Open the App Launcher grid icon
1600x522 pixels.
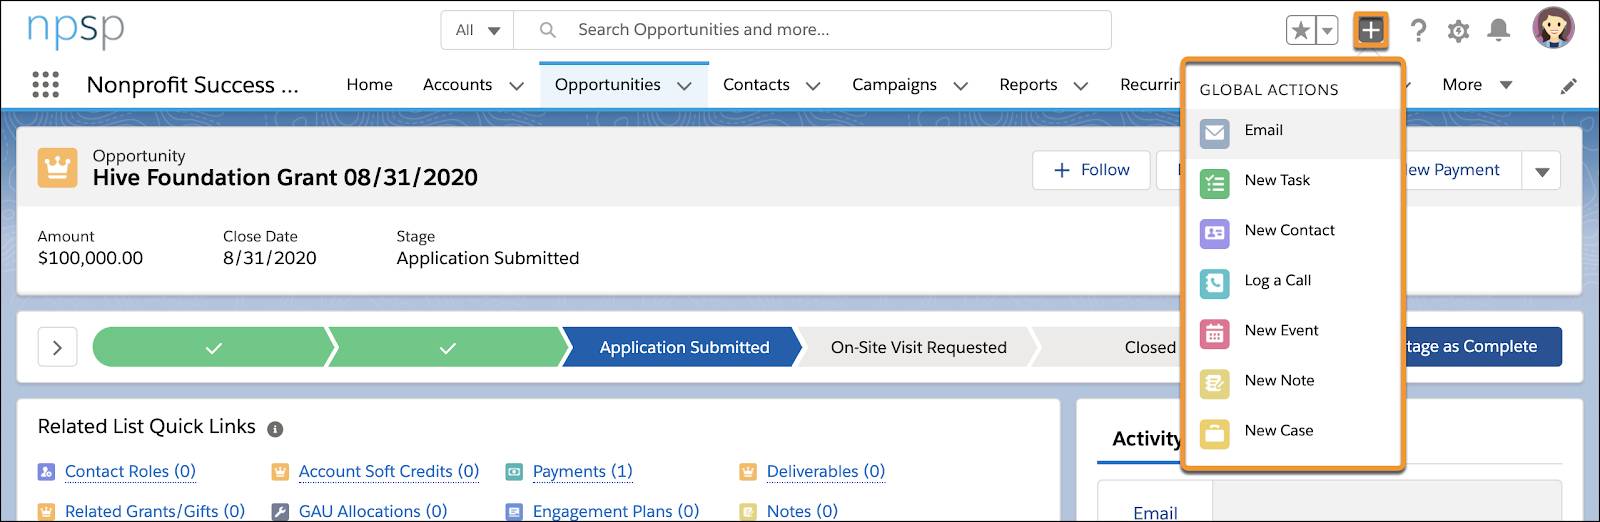pos(46,84)
